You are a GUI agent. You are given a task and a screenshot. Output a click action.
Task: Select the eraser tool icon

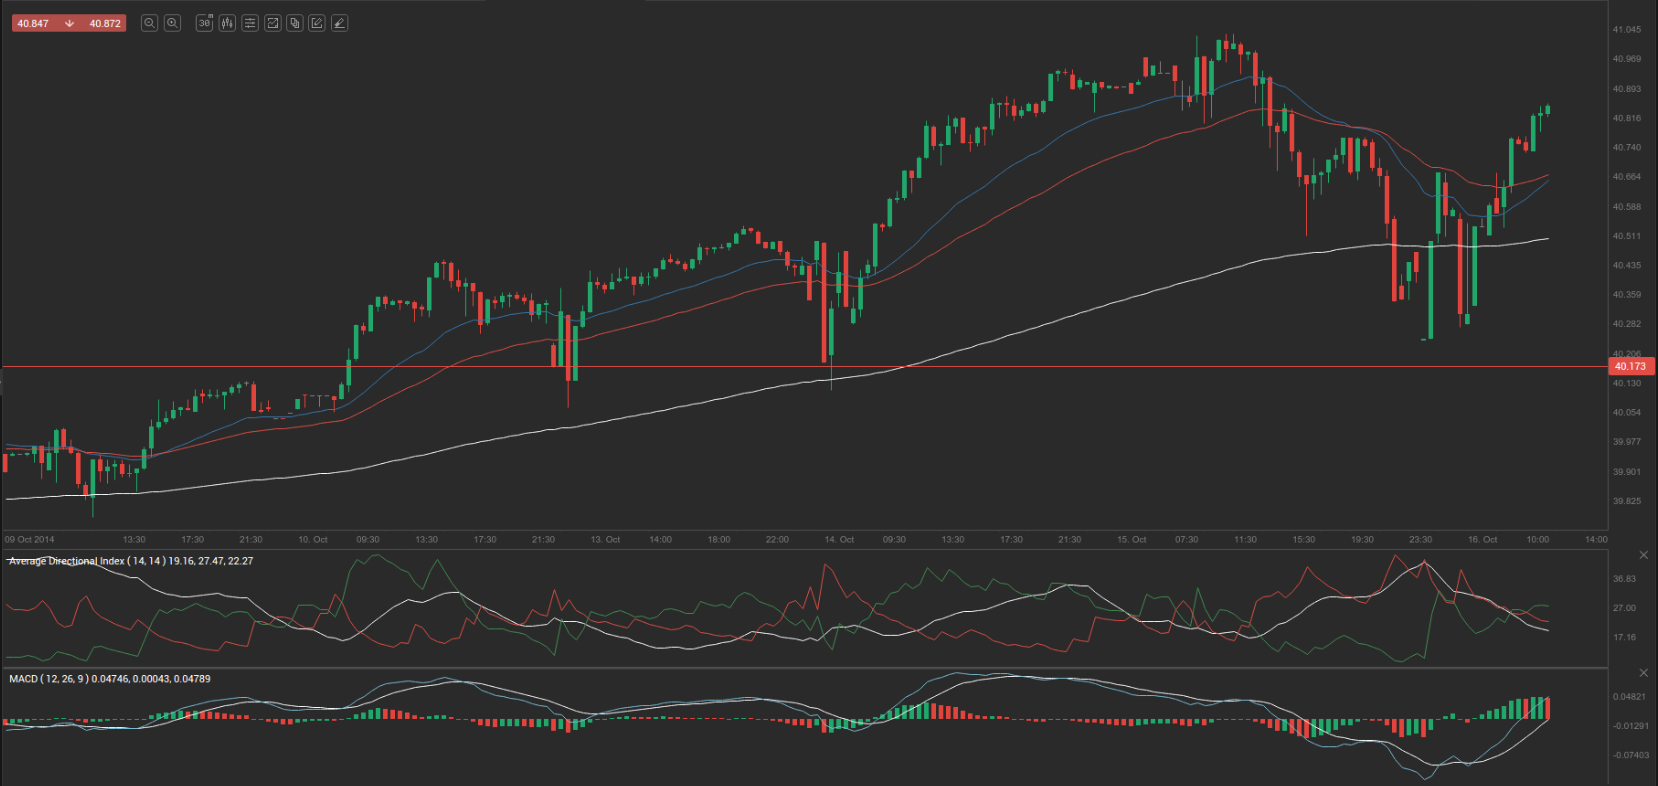pos(340,23)
